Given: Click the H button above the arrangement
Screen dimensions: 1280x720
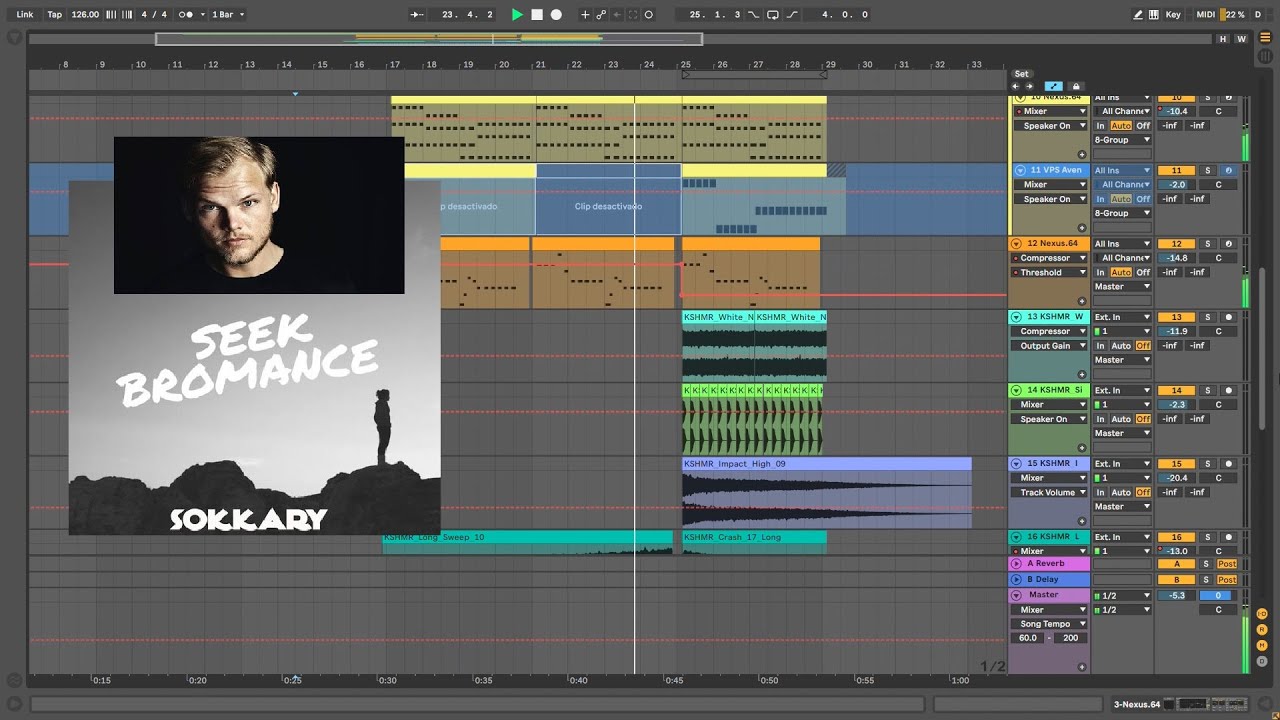Looking at the screenshot, I should click(1223, 39).
